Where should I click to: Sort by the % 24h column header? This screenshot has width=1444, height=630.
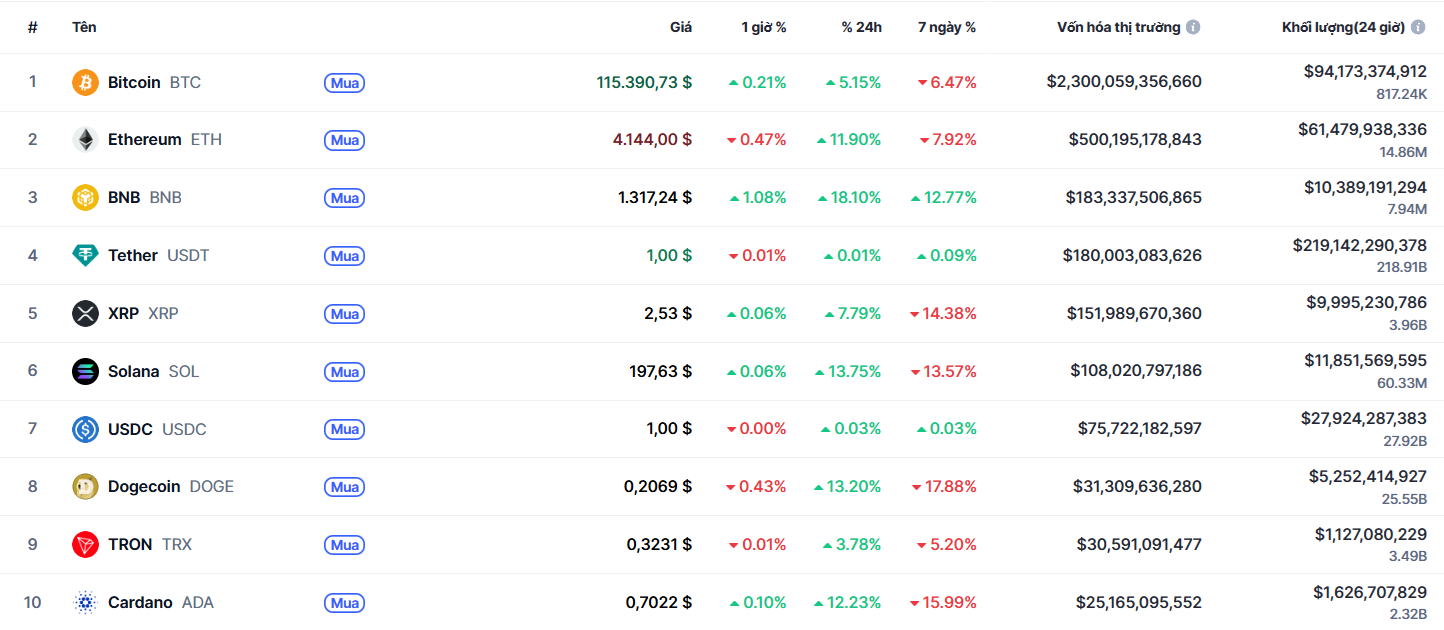862,27
